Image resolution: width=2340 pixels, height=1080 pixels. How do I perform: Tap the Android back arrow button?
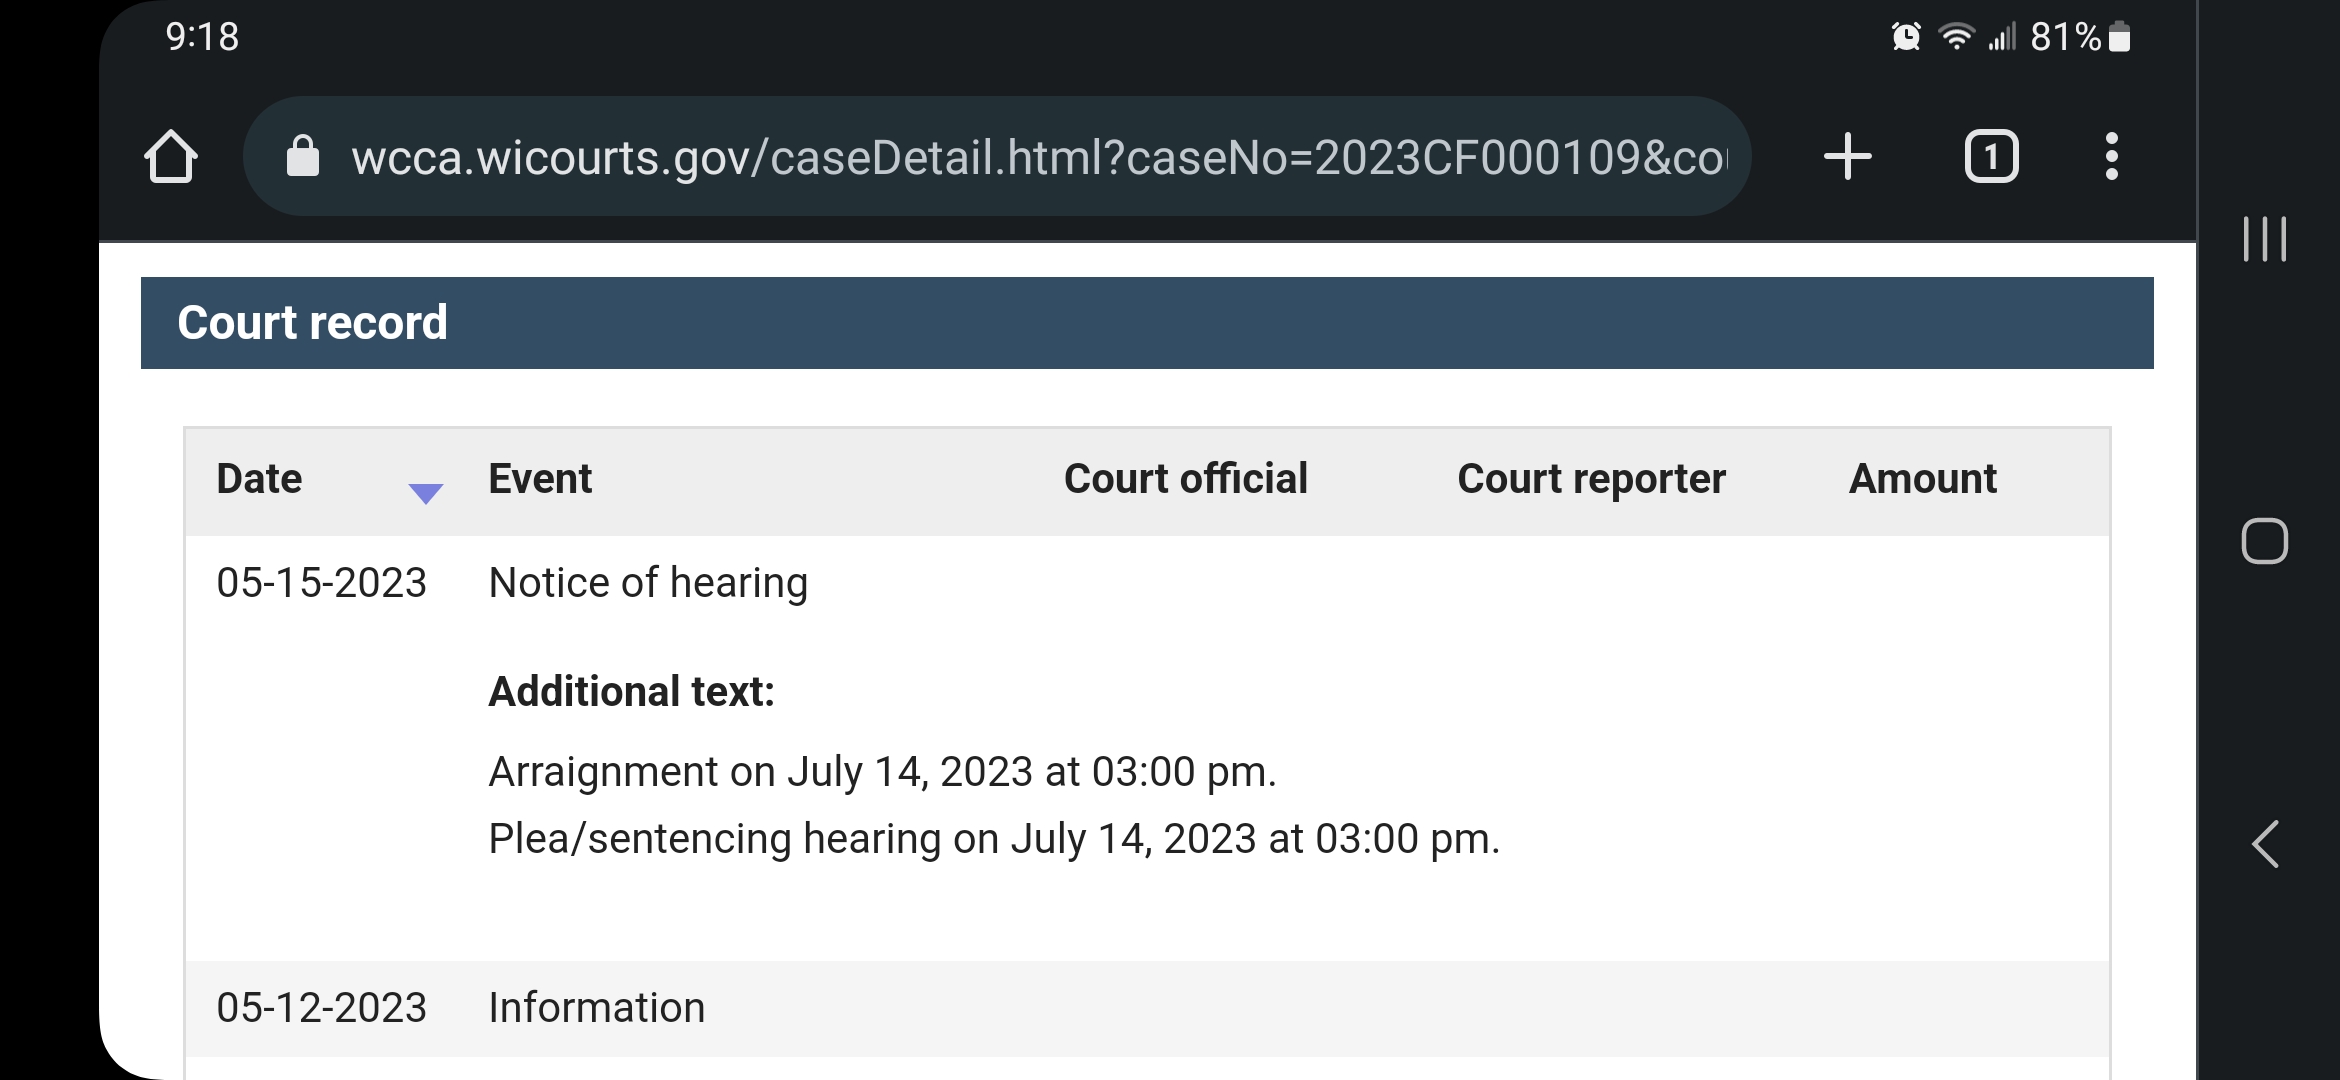(2265, 844)
